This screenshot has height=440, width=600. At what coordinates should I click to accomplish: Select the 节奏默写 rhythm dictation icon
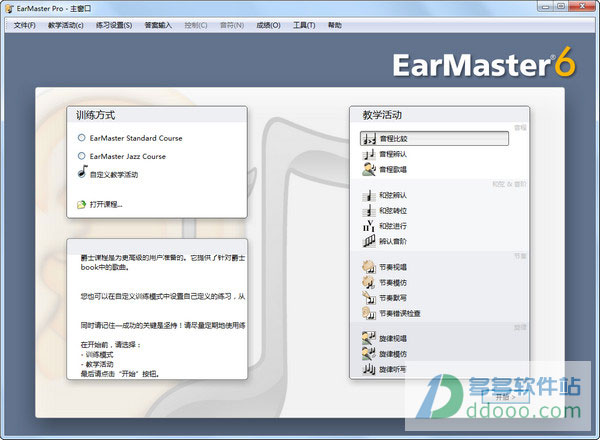(369, 297)
